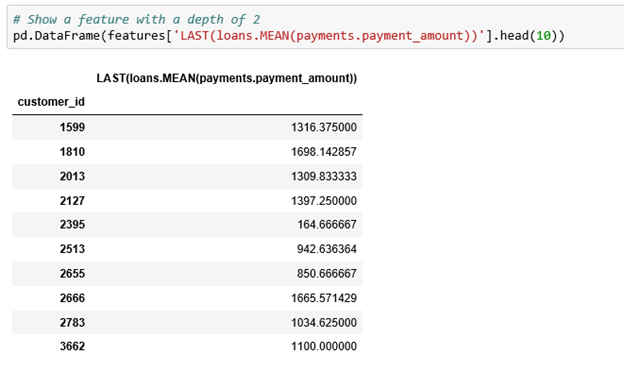Click the value 1034.625000 cell

324,322
